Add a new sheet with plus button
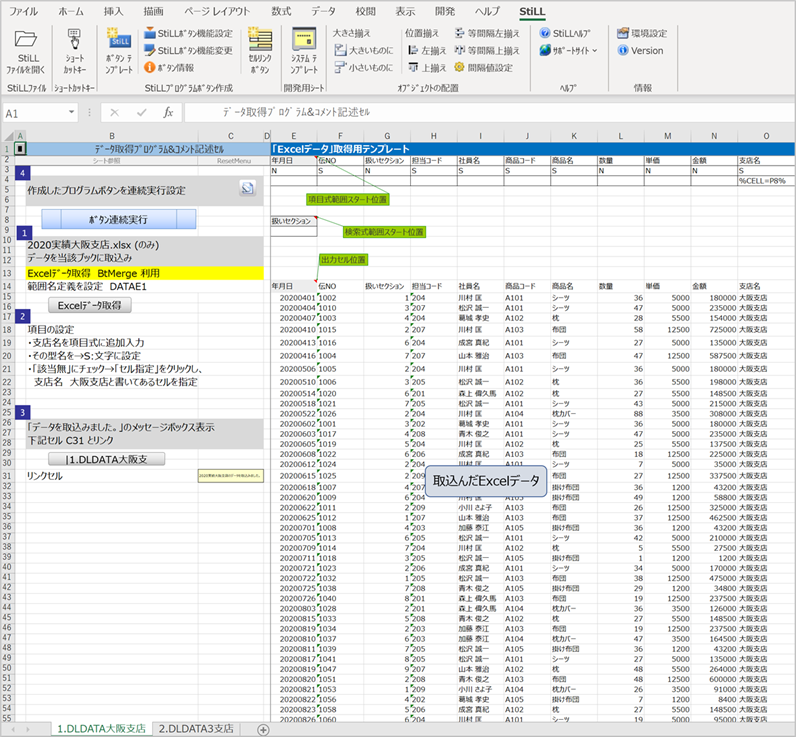The height and width of the screenshot is (737, 796). pos(263,730)
